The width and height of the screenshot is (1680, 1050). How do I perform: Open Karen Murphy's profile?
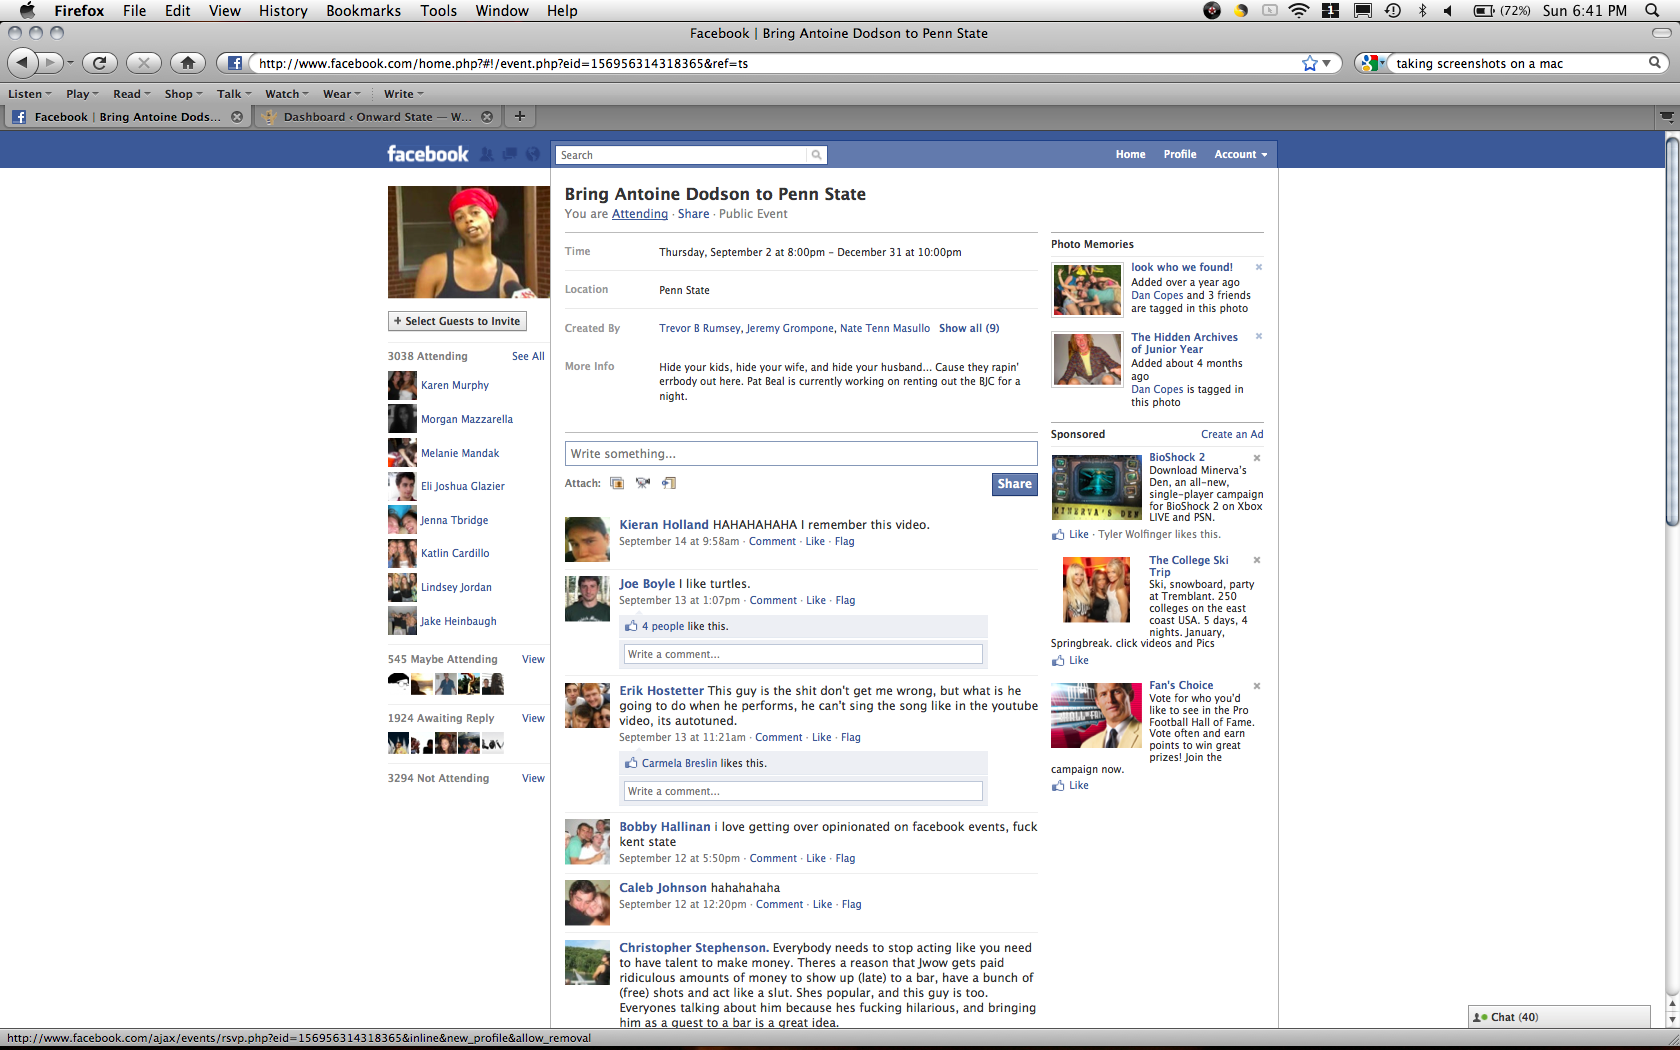[x=455, y=385]
